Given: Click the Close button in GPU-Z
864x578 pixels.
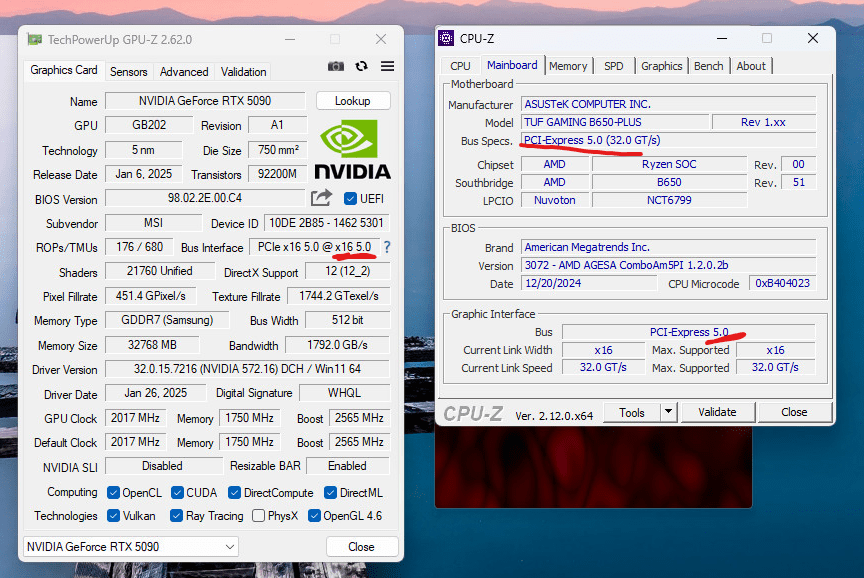Looking at the screenshot, I should [361, 547].
